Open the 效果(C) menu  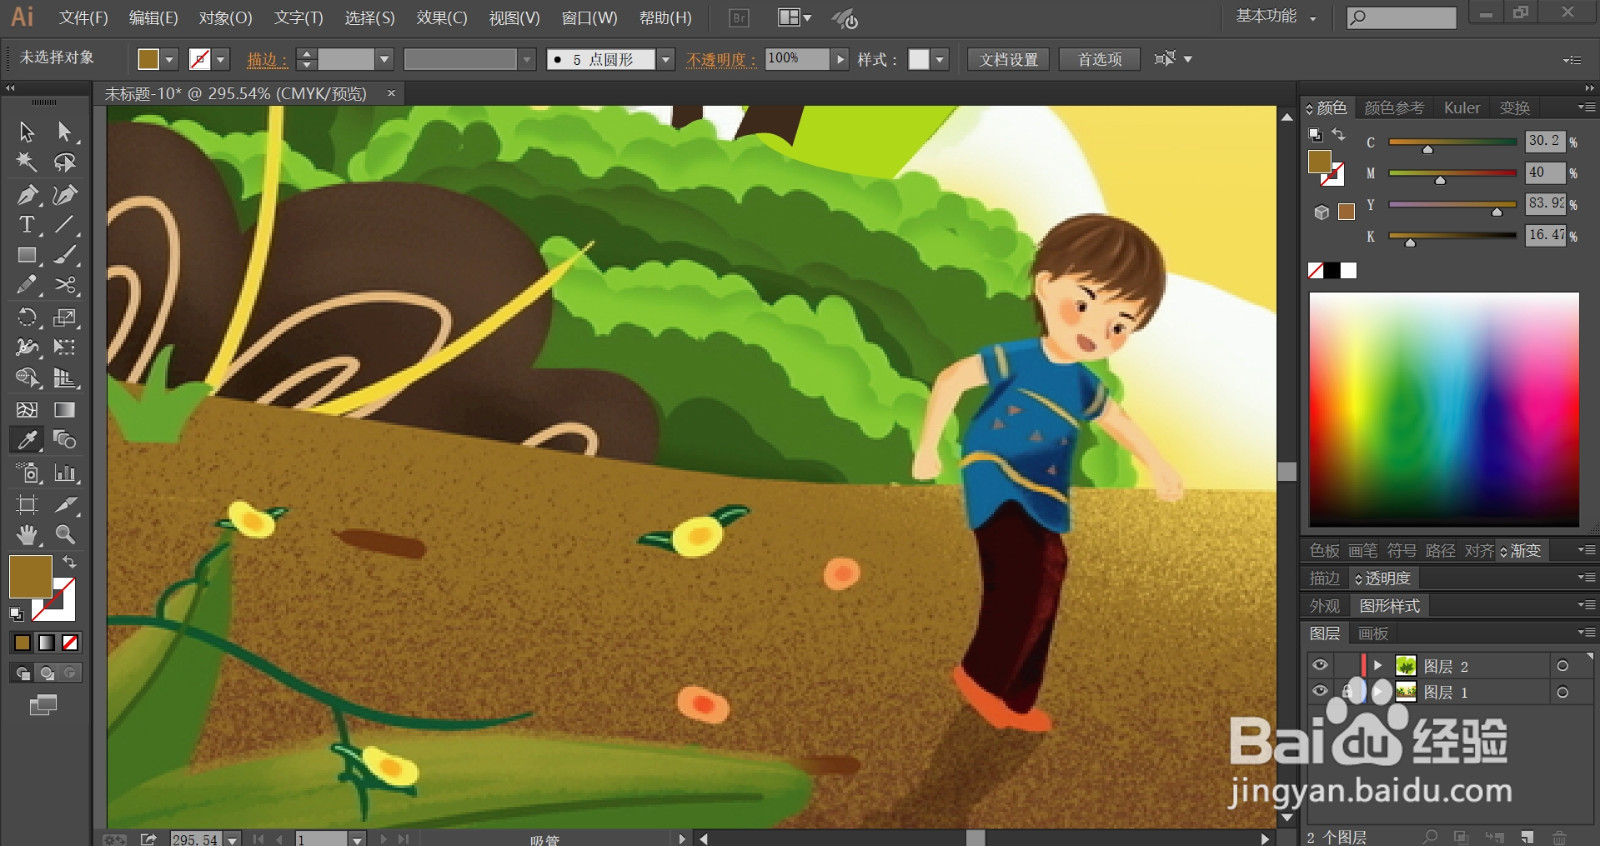[x=442, y=18]
